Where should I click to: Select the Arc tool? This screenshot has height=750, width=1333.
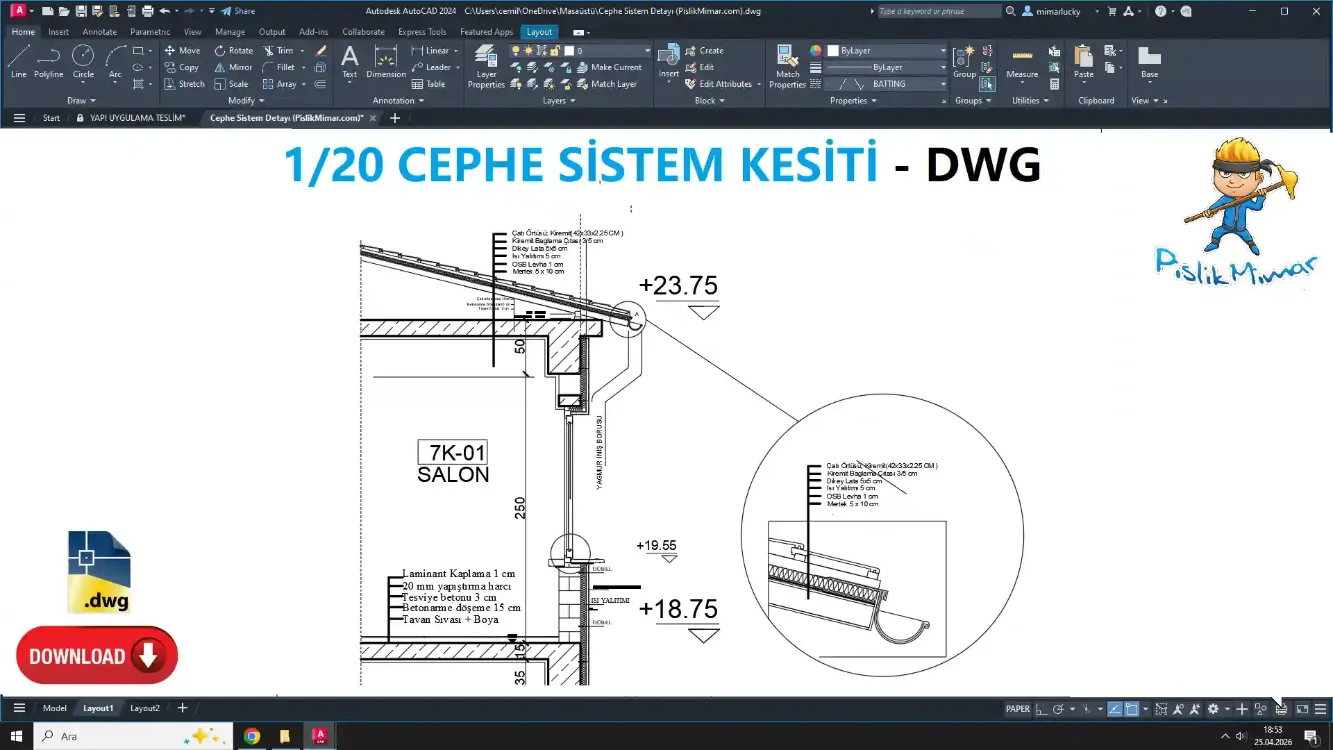[x=115, y=62]
